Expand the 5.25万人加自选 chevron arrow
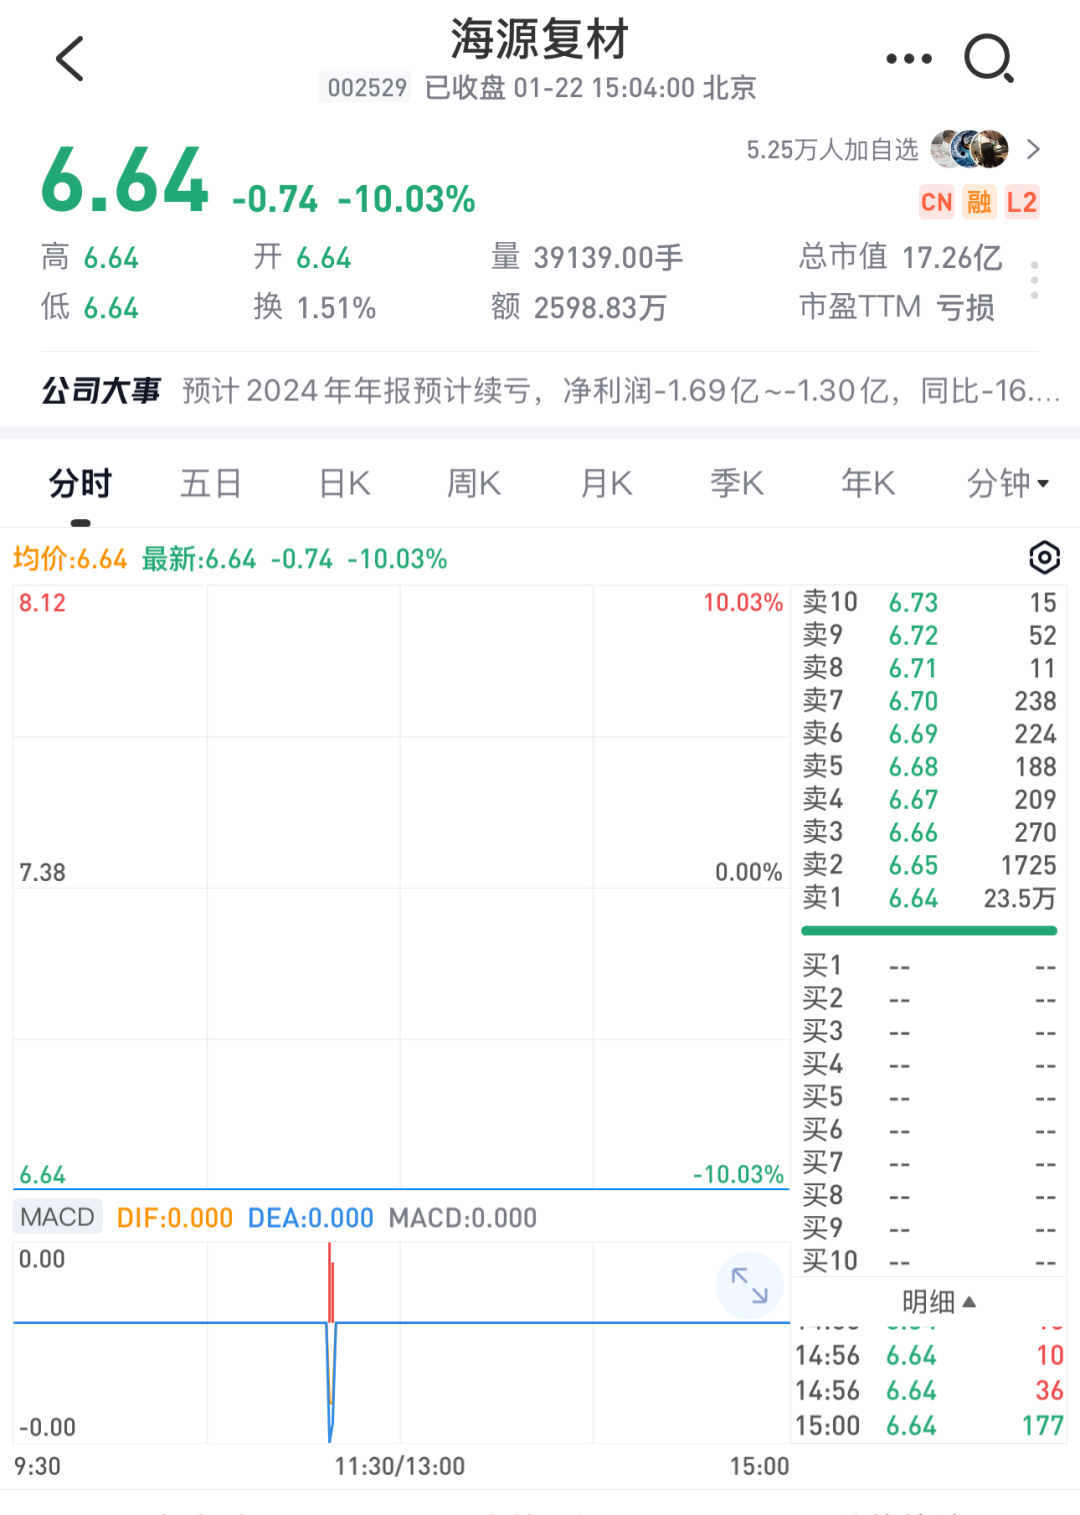The image size is (1080, 1515). pyautogui.click(x=1034, y=149)
